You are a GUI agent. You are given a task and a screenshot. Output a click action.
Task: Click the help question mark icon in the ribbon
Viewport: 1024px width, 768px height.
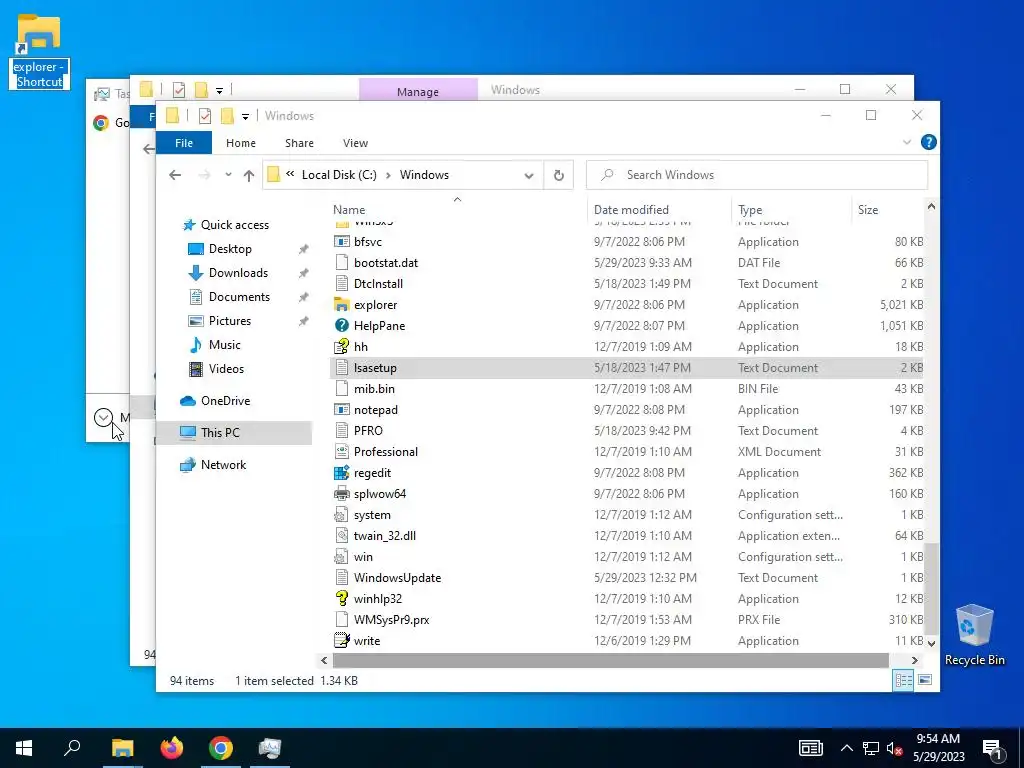pos(928,142)
